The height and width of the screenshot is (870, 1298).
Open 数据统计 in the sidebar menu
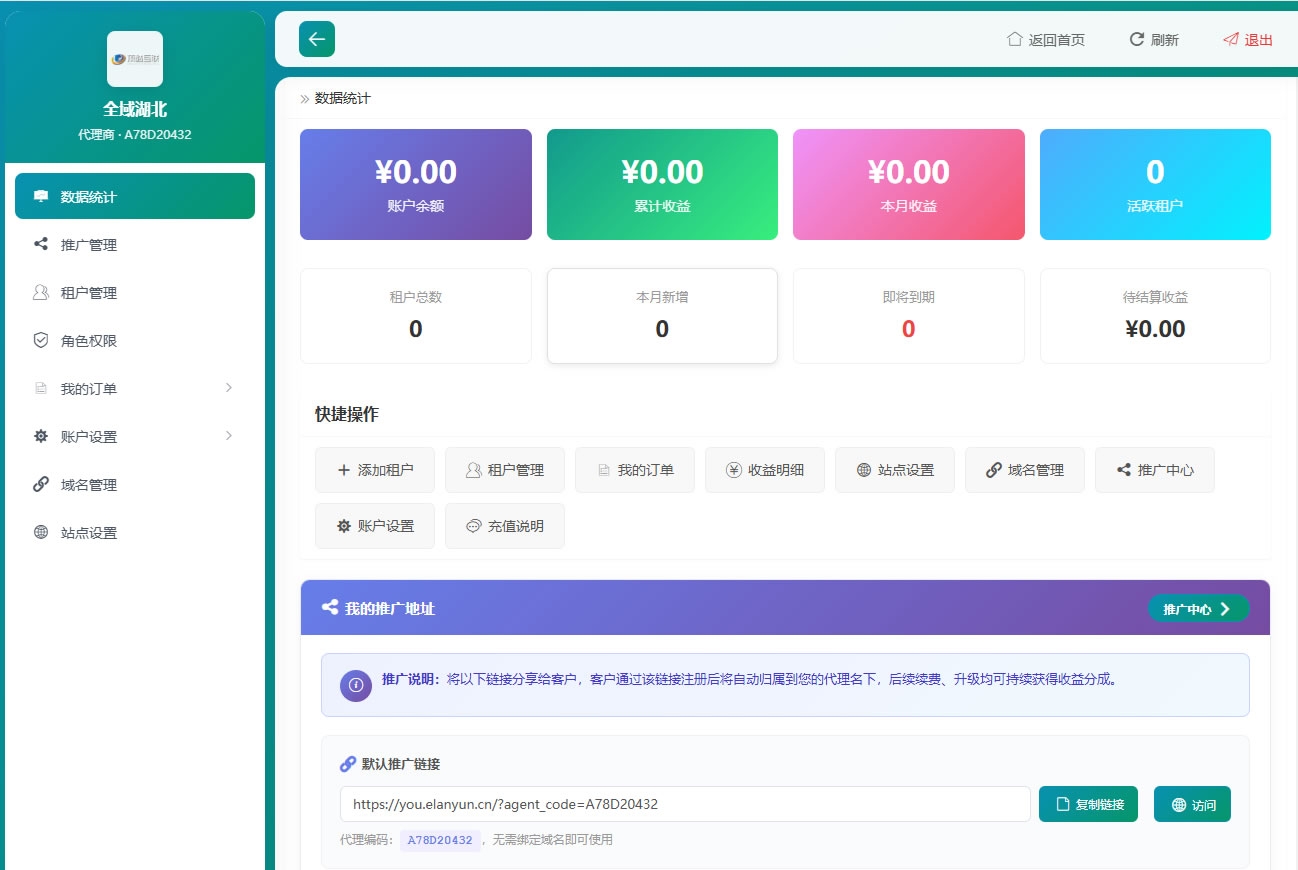[135, 196]
